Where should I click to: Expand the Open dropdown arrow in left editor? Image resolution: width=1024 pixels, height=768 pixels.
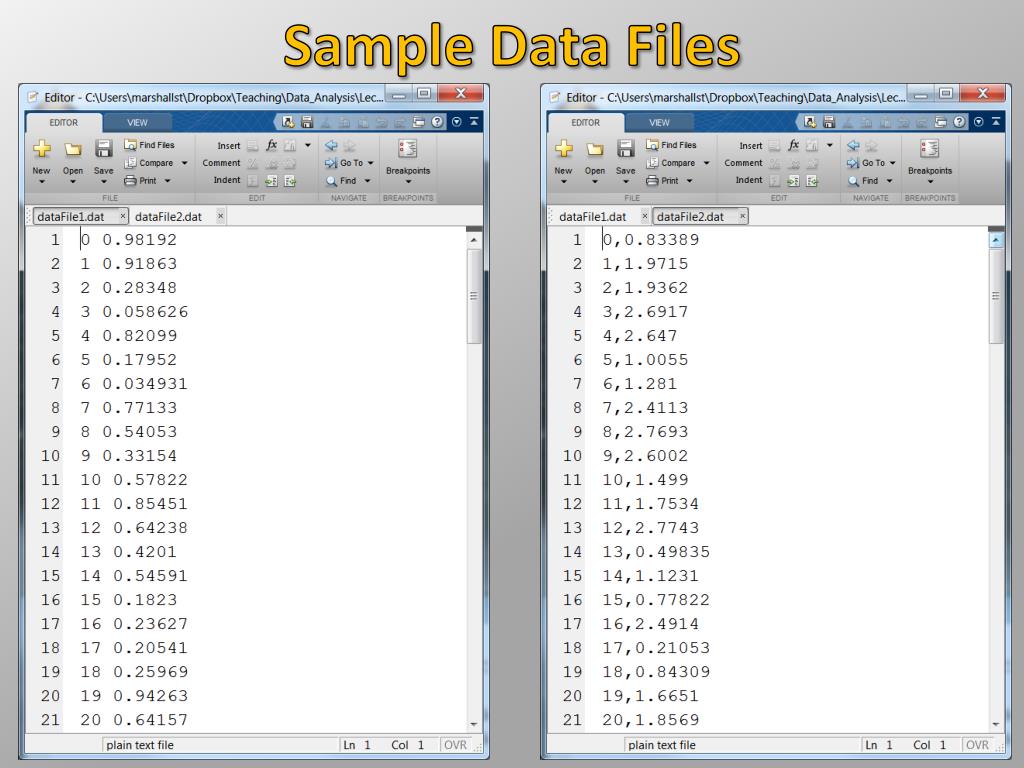(x=72, y=182)
